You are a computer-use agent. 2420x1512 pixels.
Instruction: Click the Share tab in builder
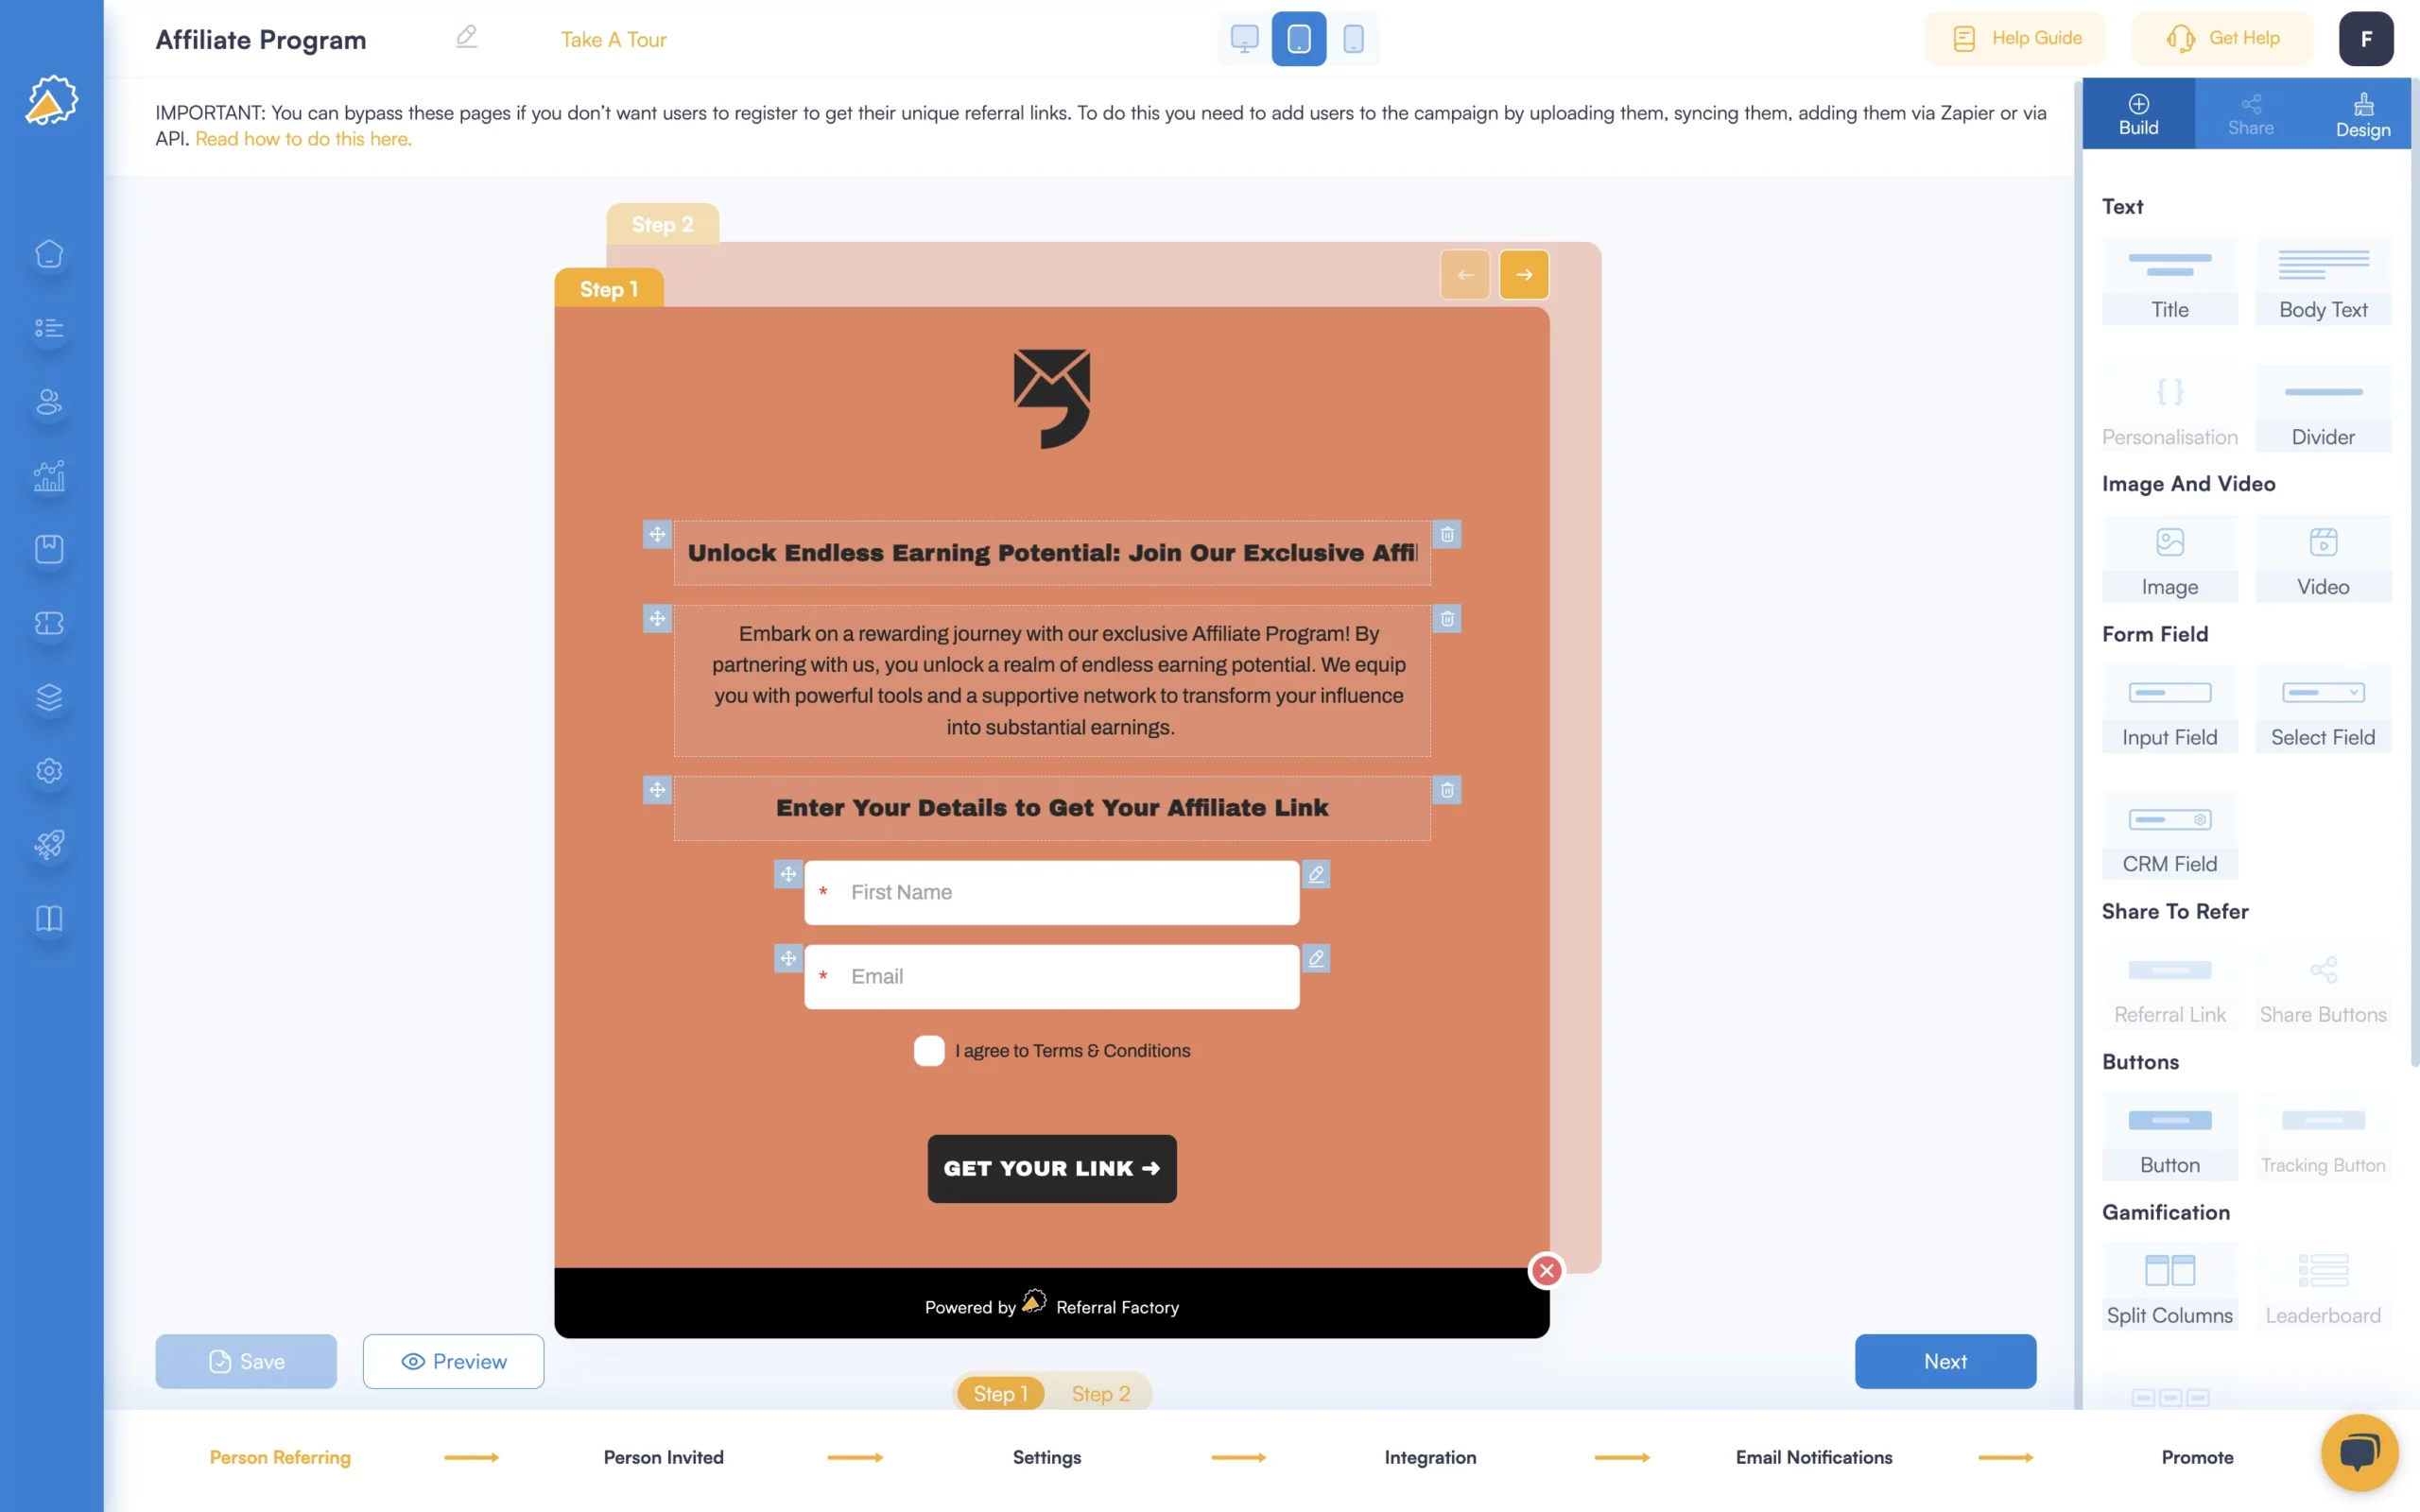click(2249, 113)
